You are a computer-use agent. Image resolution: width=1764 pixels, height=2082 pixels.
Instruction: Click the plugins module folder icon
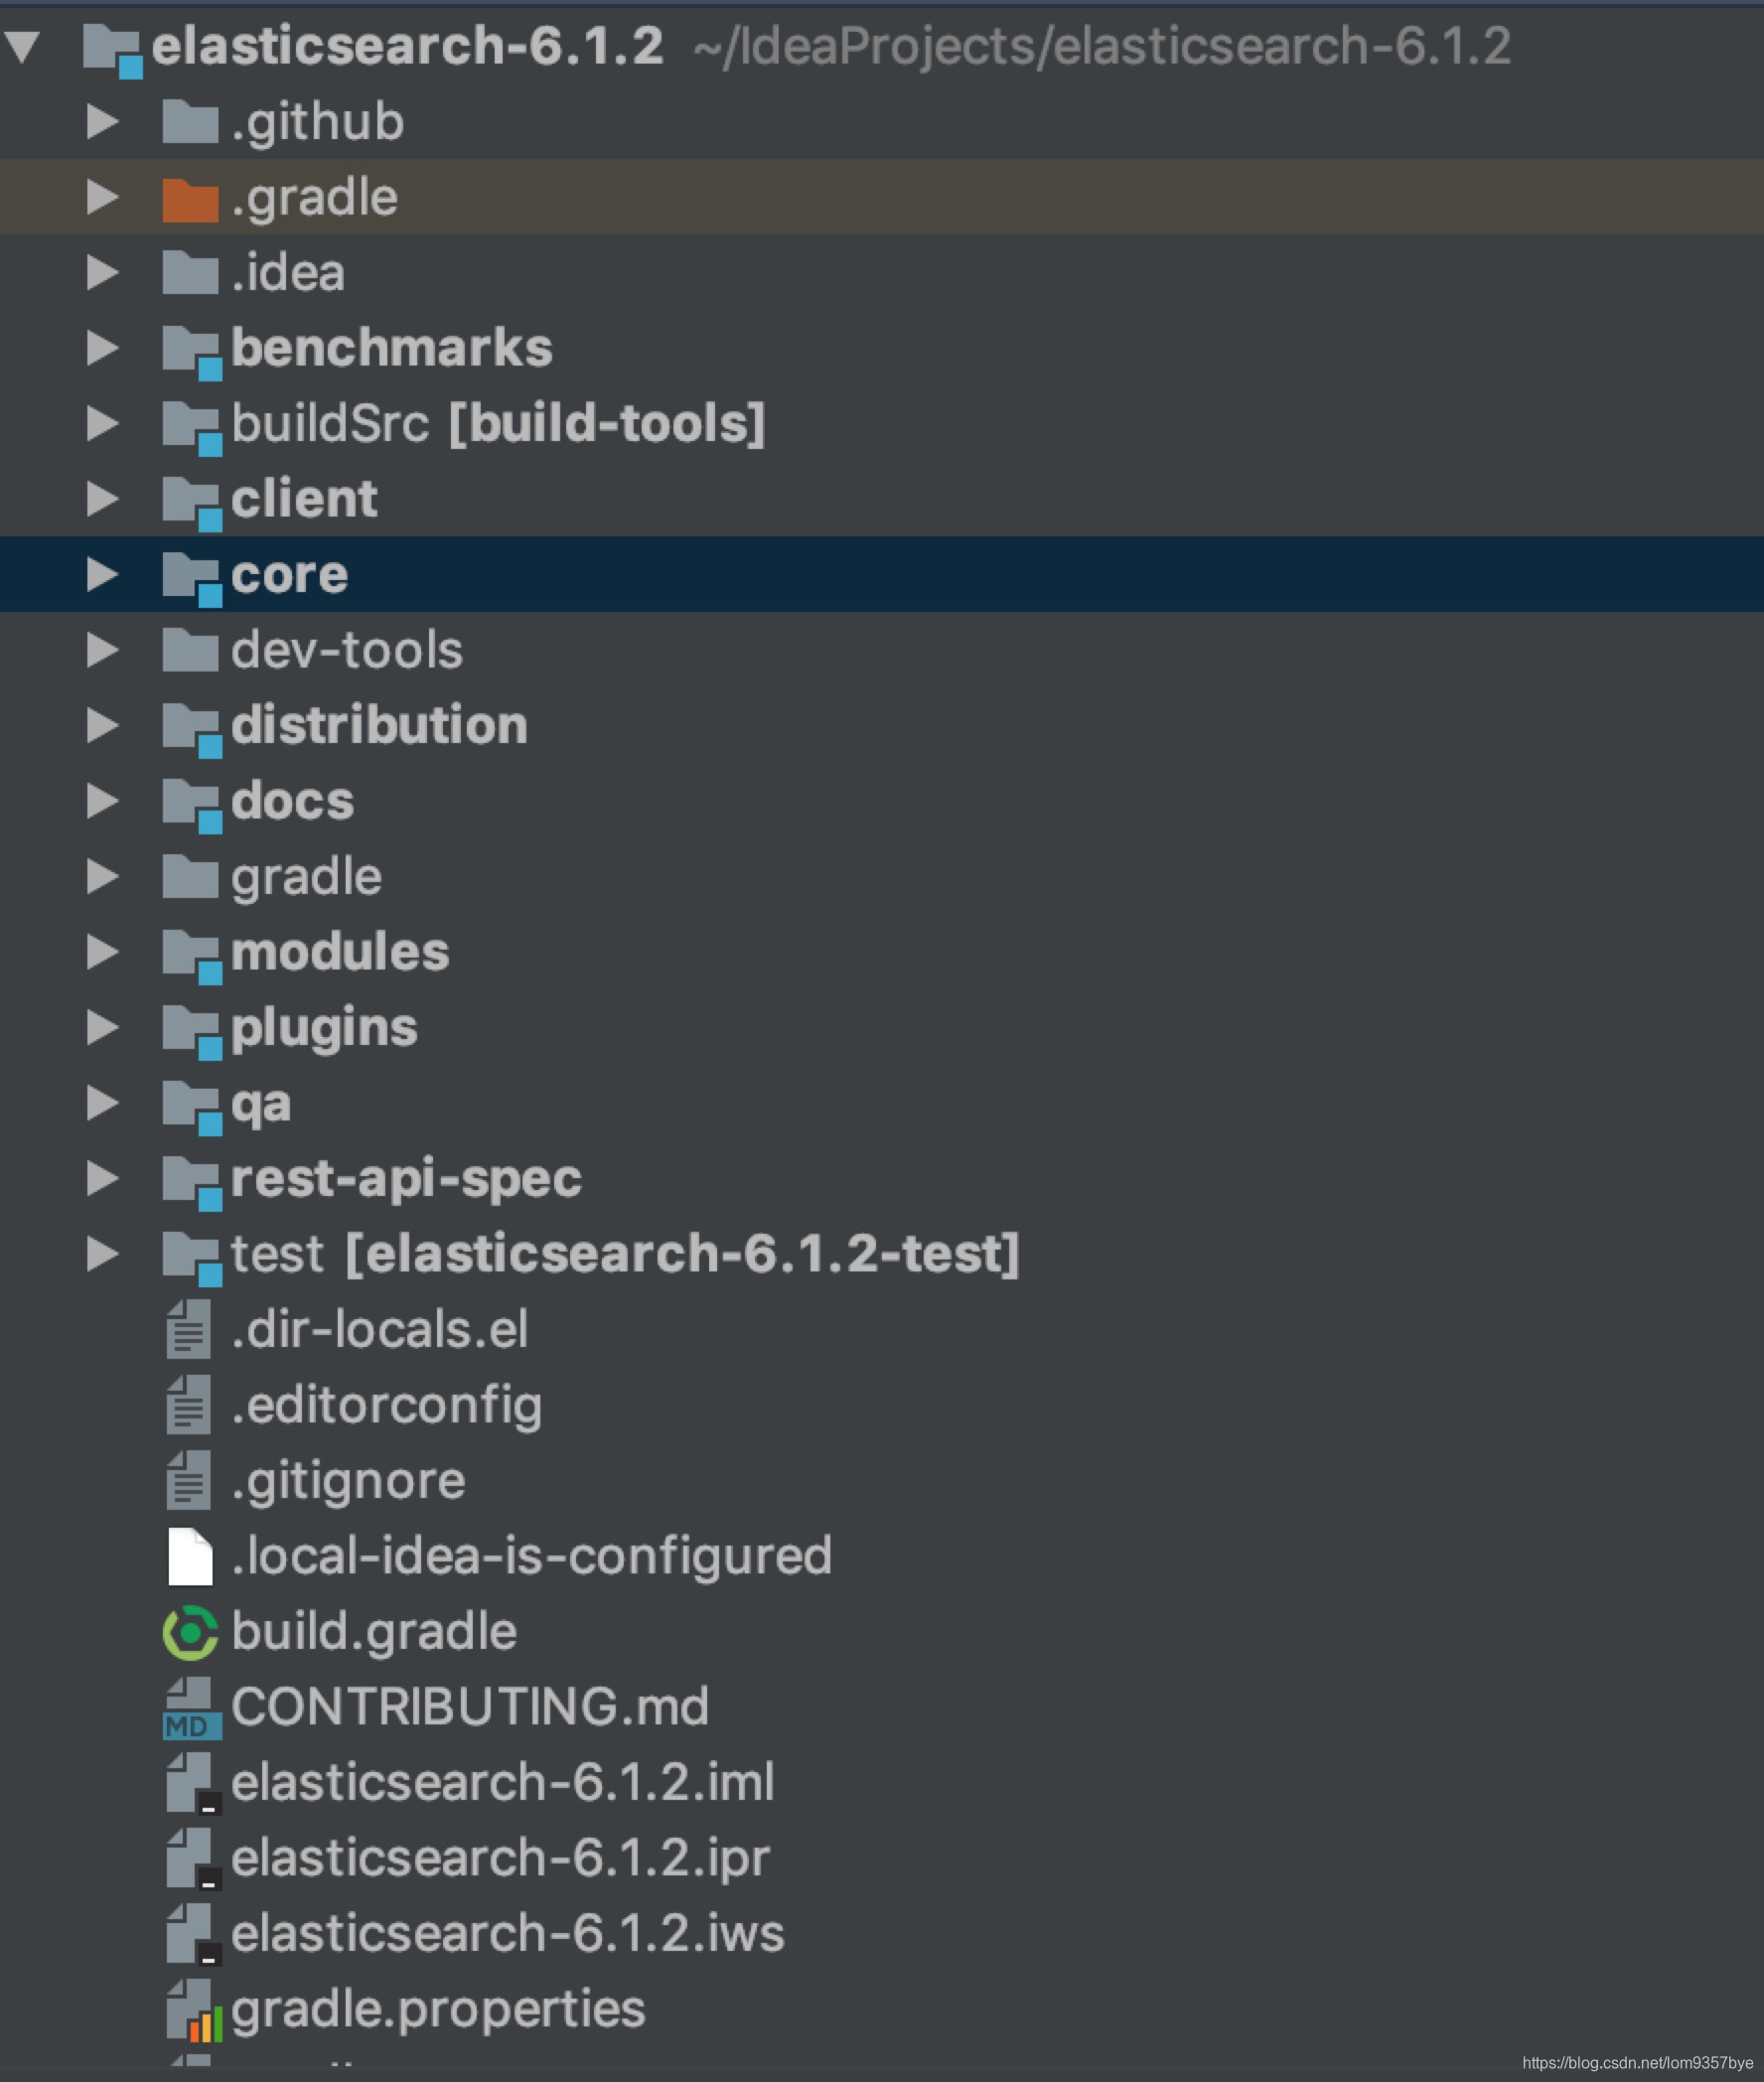click(x=192, y=1032)
